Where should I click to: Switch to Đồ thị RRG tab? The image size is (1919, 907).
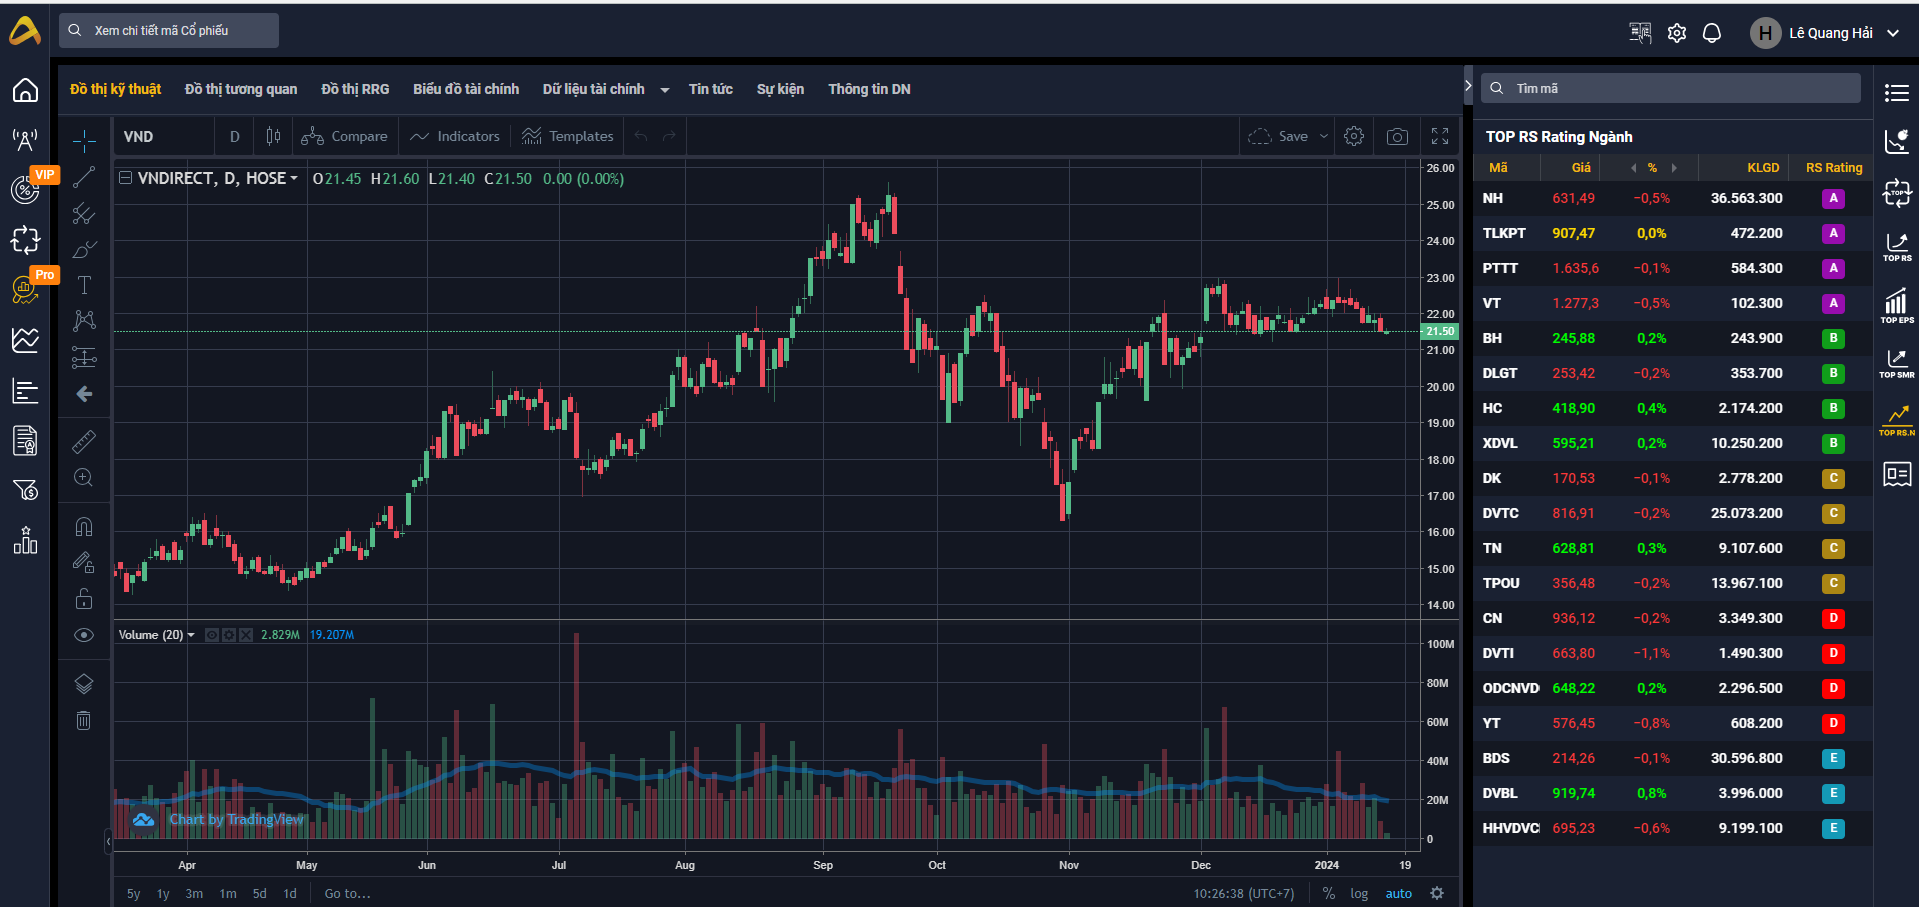[355, 89]
